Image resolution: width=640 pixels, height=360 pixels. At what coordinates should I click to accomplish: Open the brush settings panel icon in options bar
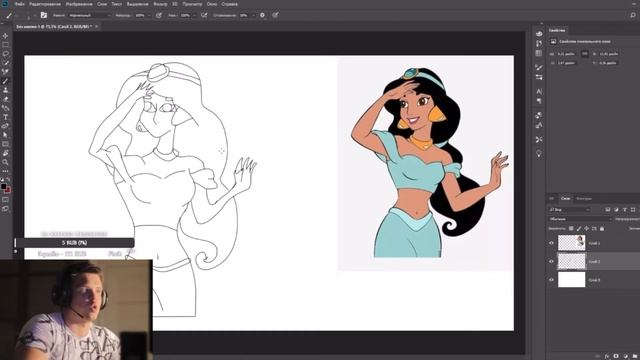coord(44,15)
